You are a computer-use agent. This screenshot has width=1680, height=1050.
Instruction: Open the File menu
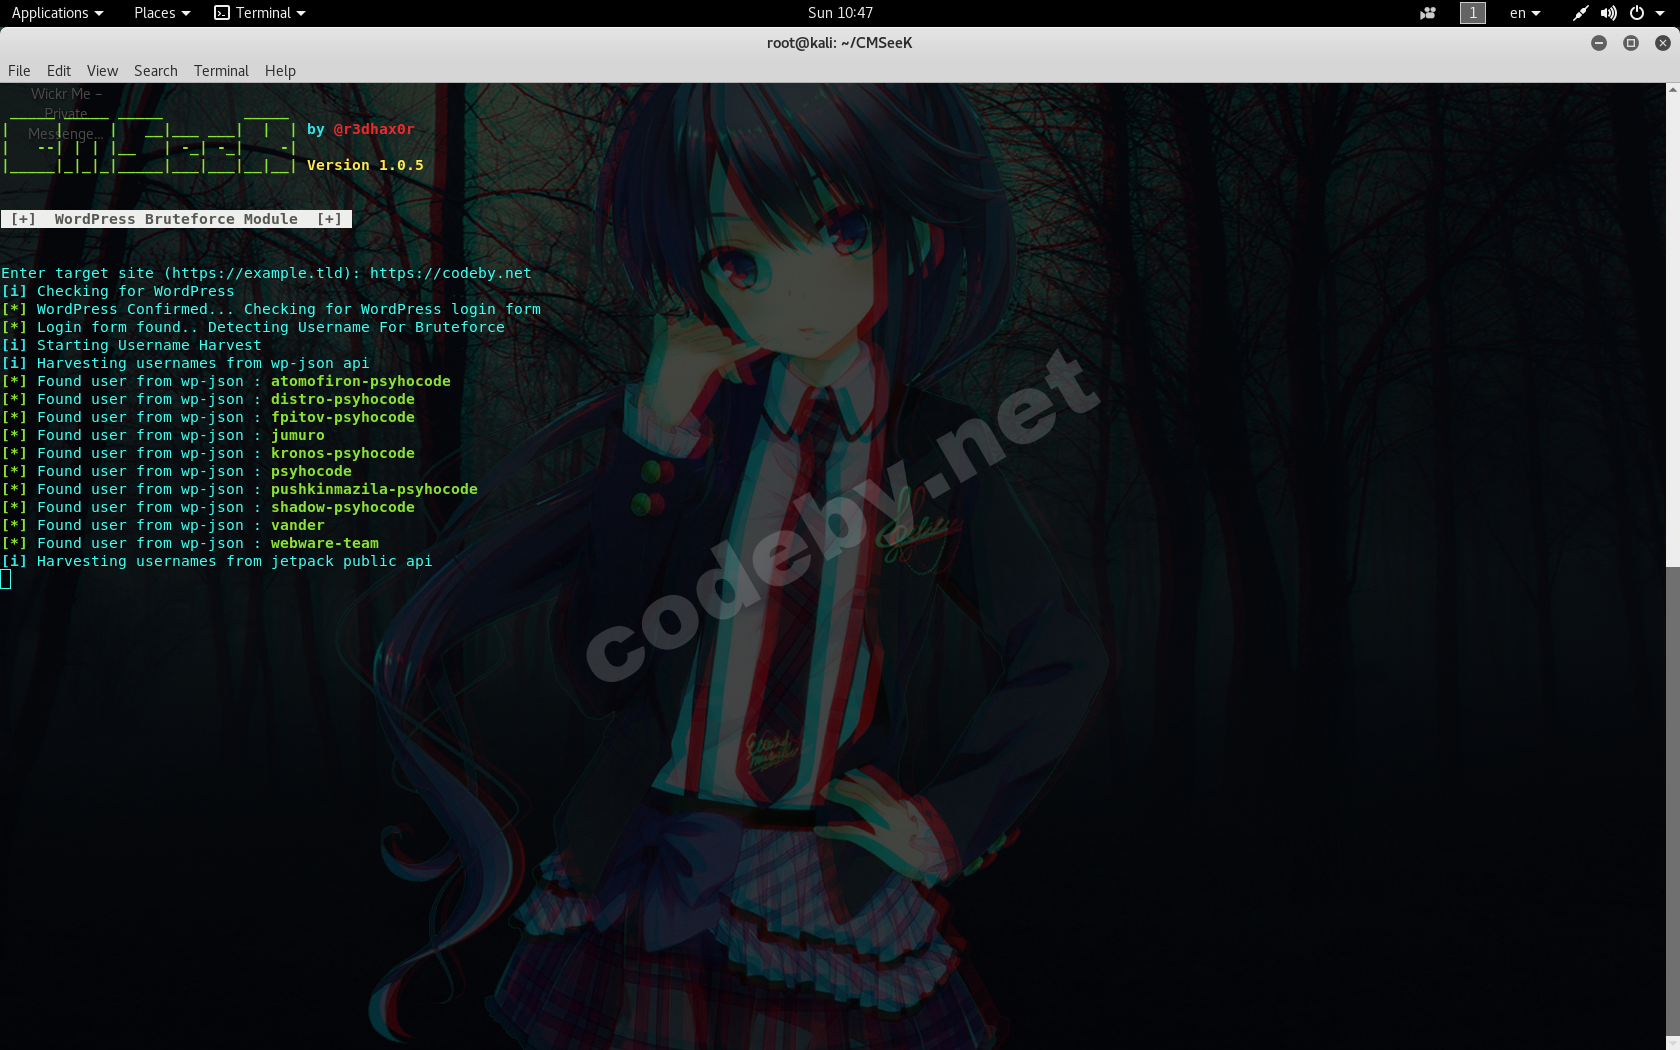click(19, 71)
